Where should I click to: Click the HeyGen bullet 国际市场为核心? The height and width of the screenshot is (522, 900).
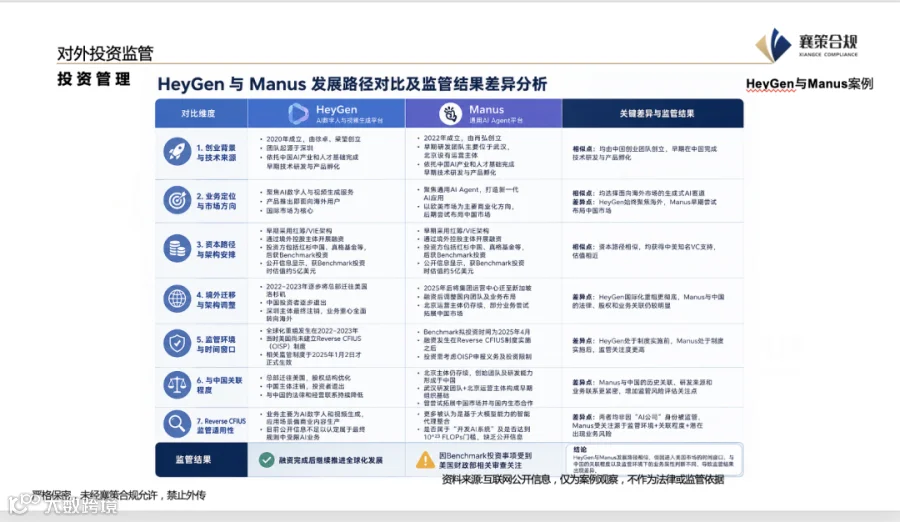289,211
